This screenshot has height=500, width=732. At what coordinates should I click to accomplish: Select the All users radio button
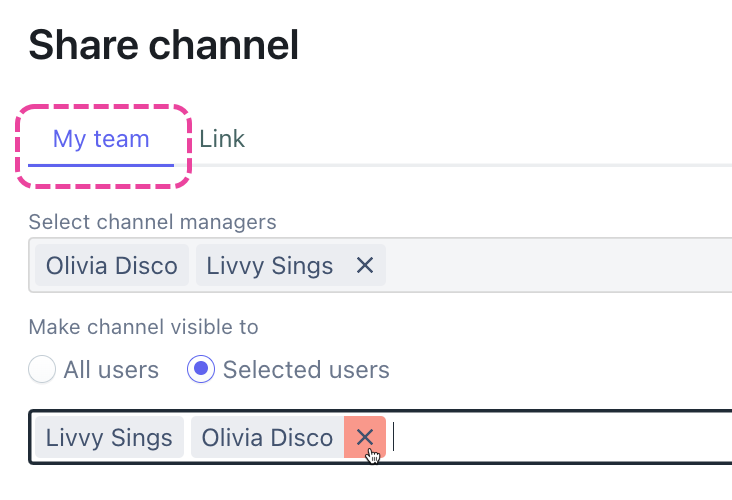click(42, 370)
